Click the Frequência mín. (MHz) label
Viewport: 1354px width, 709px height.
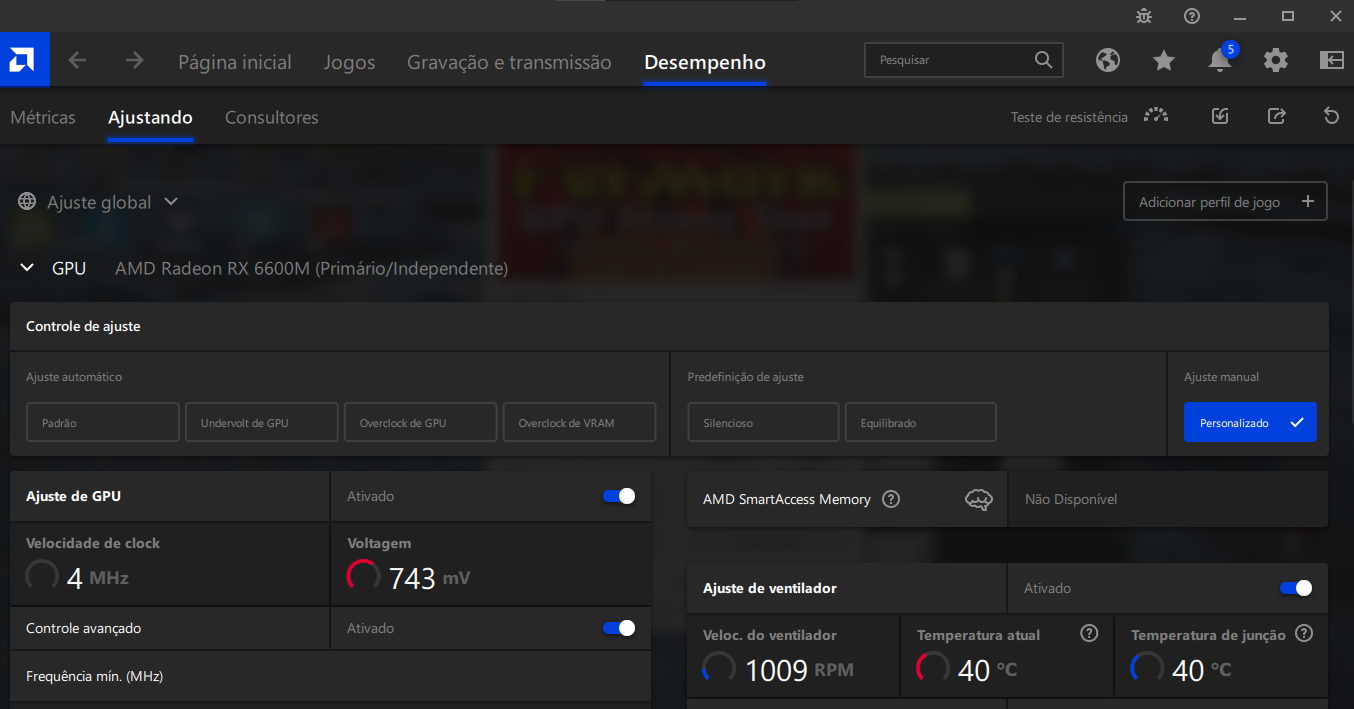pyautogui.click(x=94, y=676)
